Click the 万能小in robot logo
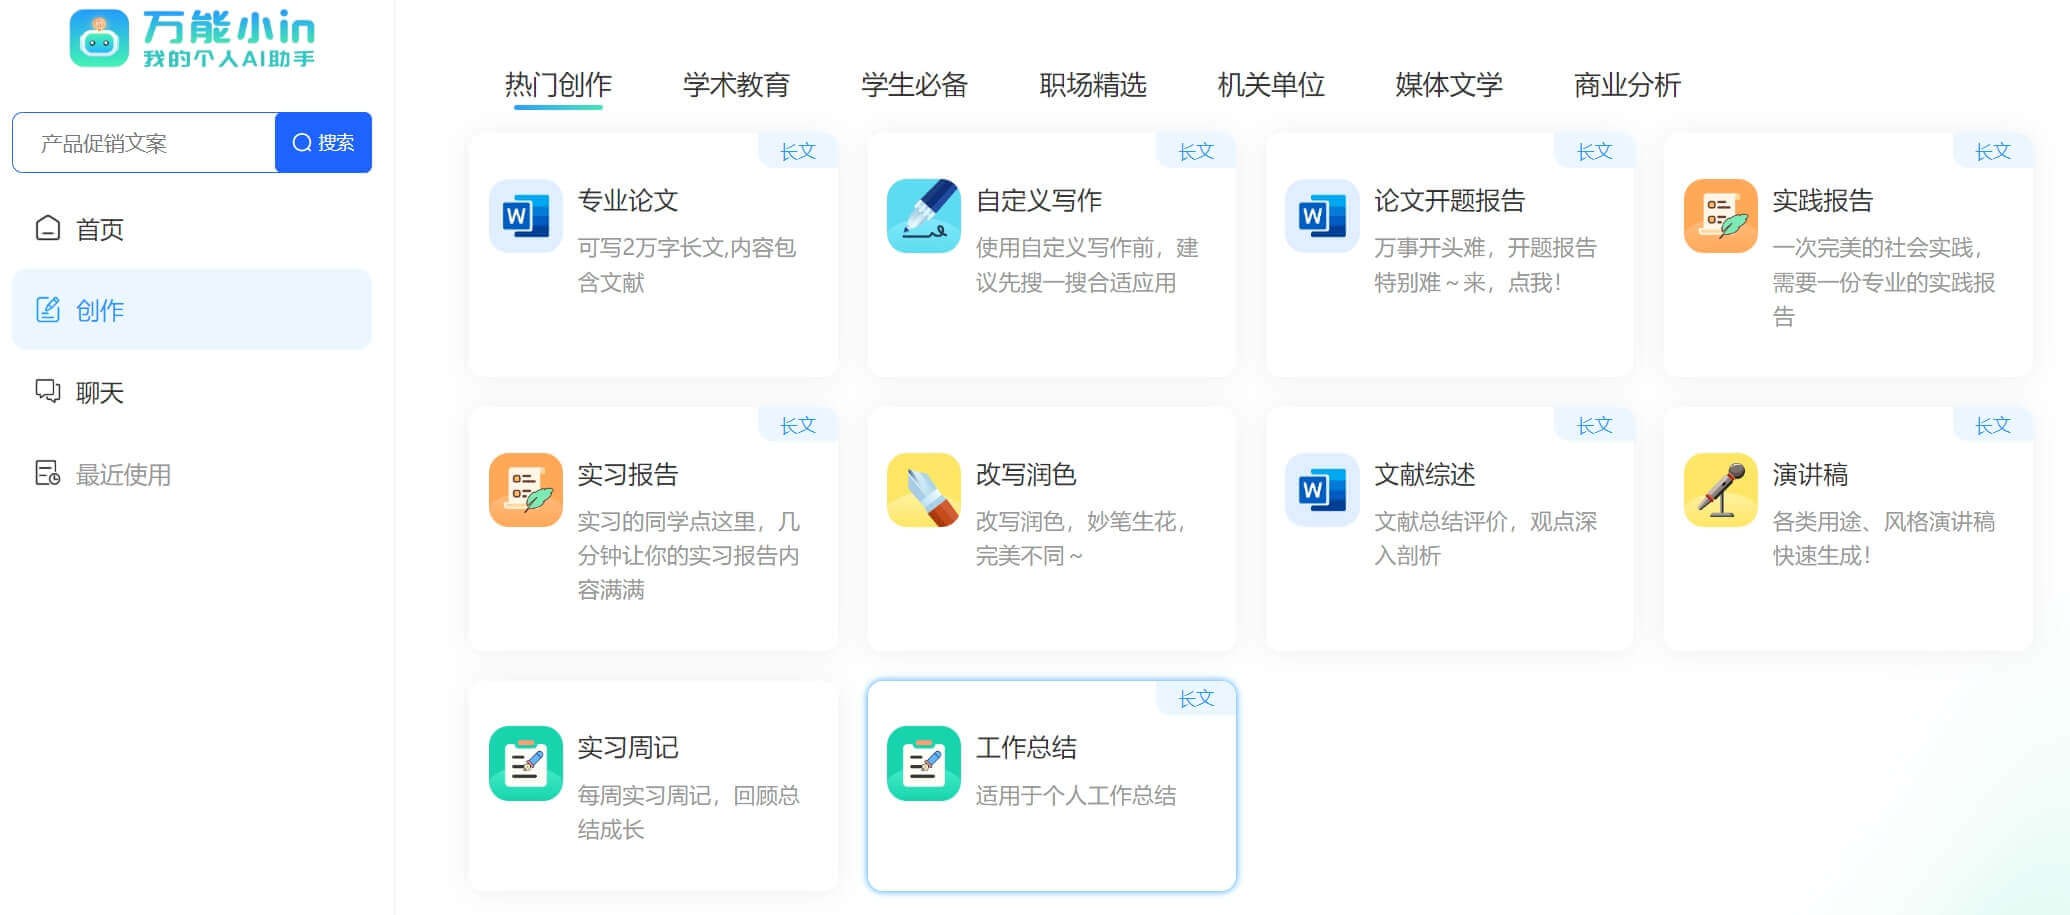2070x915 pixels. tap(99, 39)
